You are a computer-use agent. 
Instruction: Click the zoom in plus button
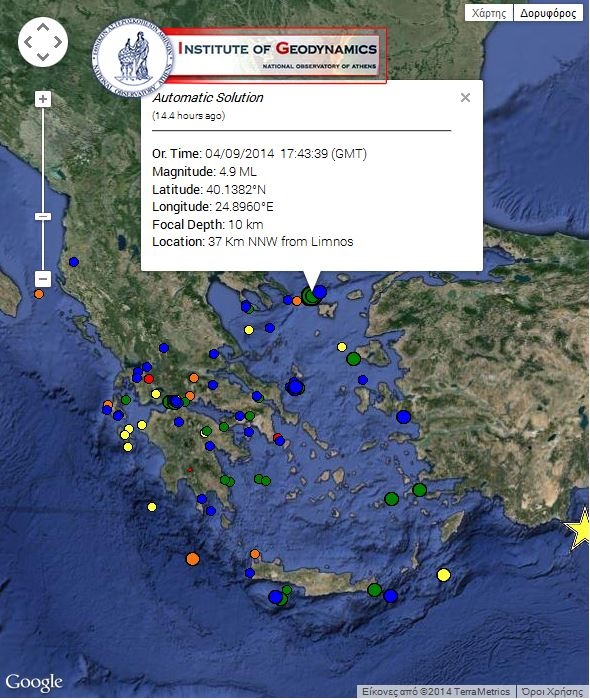tap(43, 99)
